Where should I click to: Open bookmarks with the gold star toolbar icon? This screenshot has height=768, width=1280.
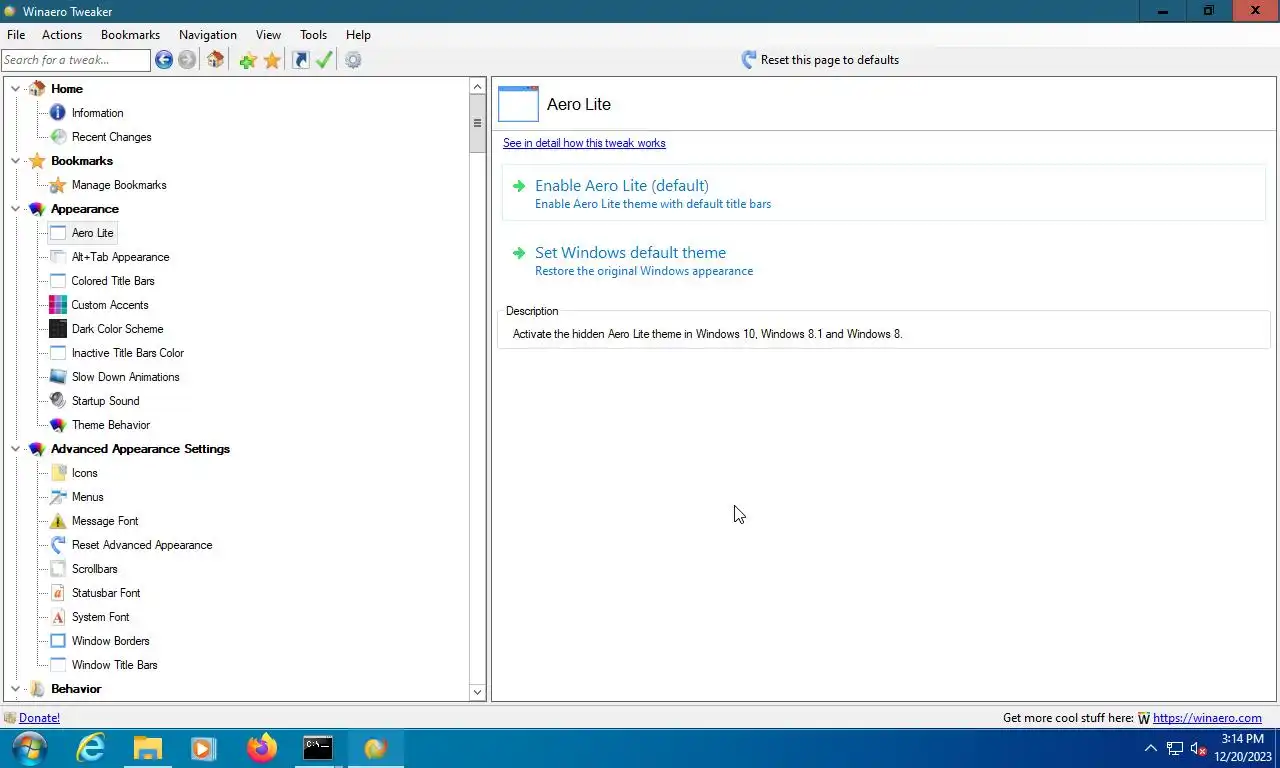[272, 60]
